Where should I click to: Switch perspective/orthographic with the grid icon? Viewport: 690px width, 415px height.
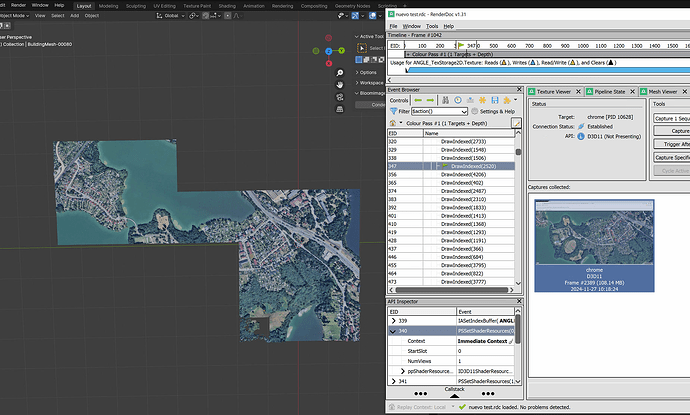click(x=340, y=109)
